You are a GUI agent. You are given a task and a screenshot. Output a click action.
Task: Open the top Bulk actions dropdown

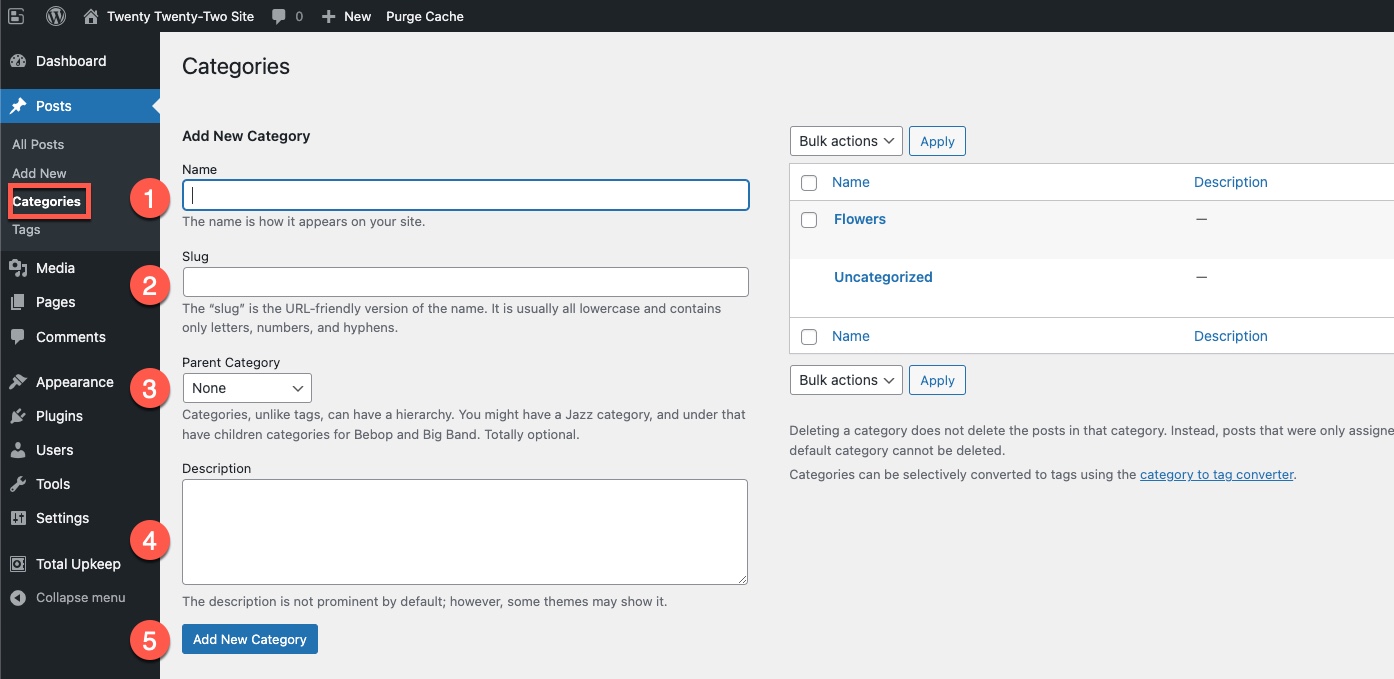[846, 141]
